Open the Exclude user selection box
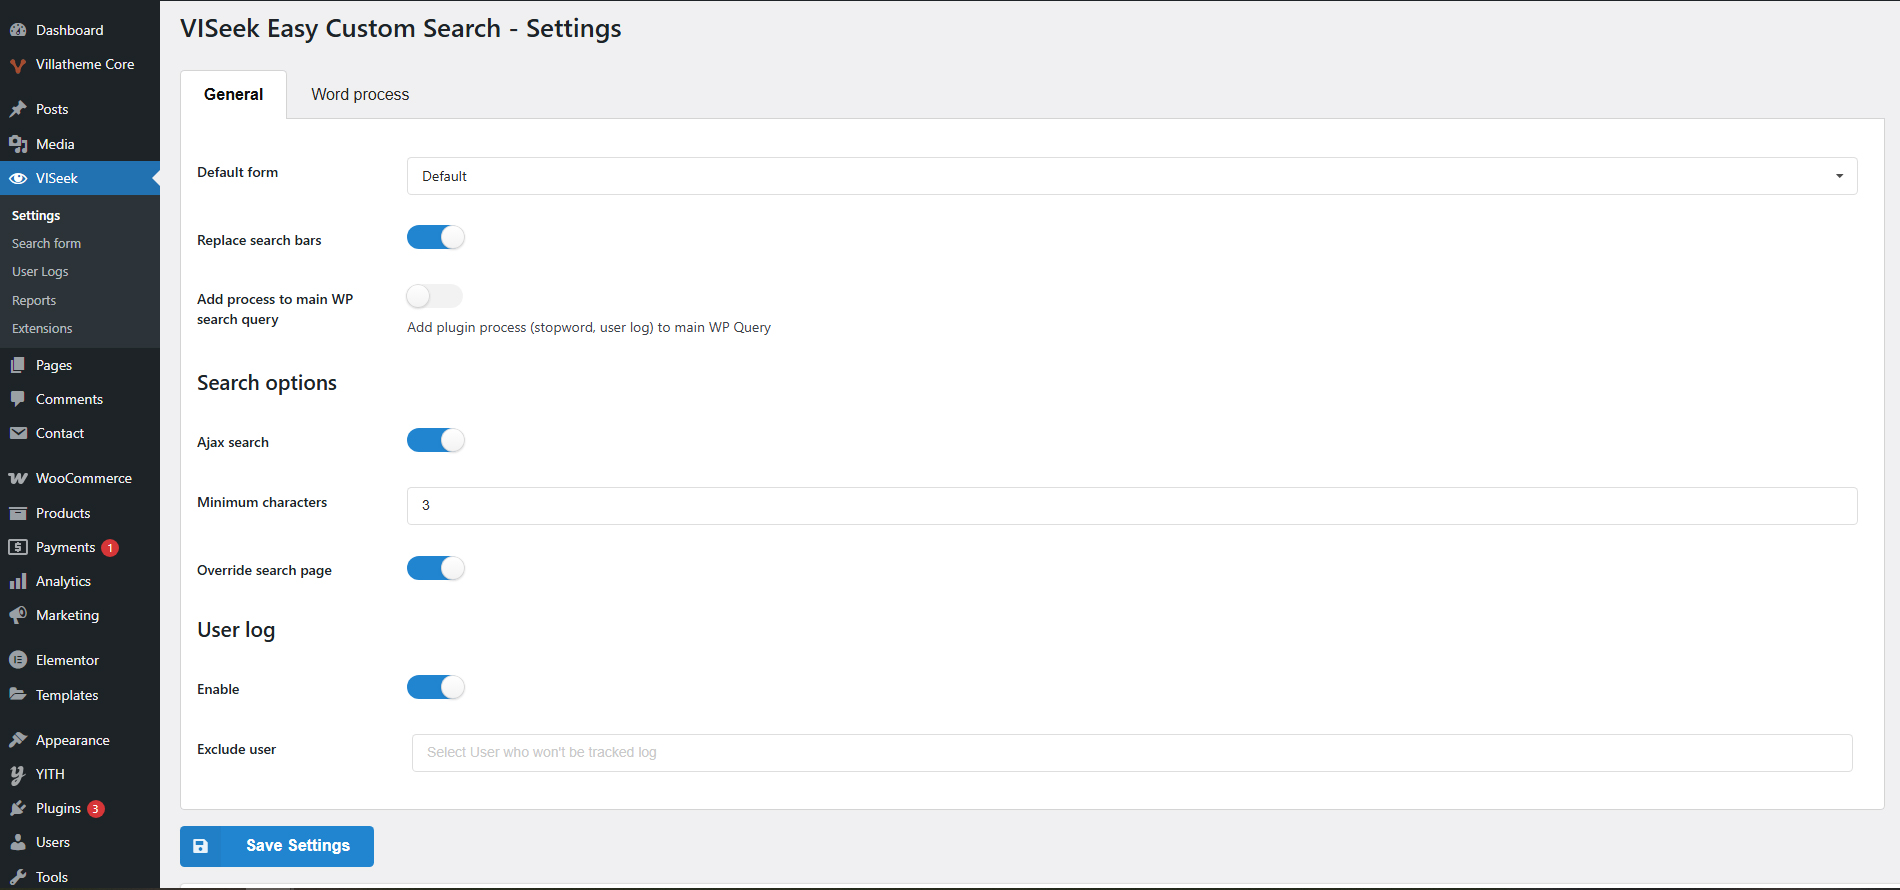1900x890 pixels. coord(1131,753)
